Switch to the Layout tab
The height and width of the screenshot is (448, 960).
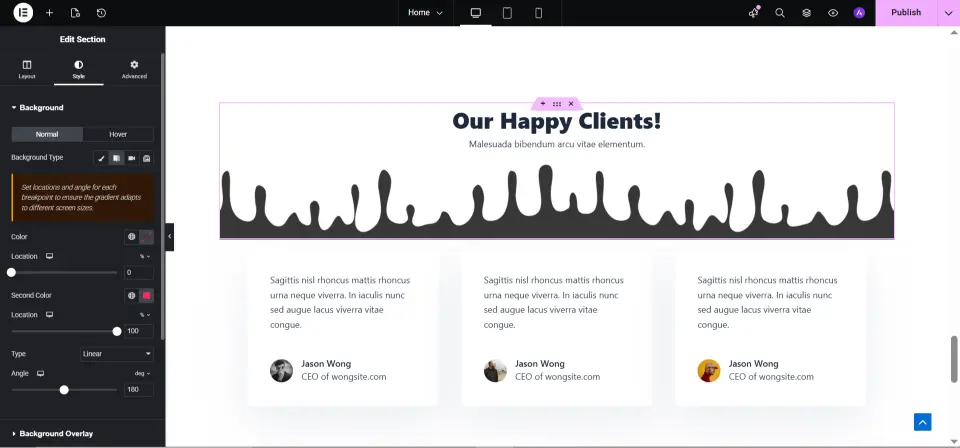26,70
